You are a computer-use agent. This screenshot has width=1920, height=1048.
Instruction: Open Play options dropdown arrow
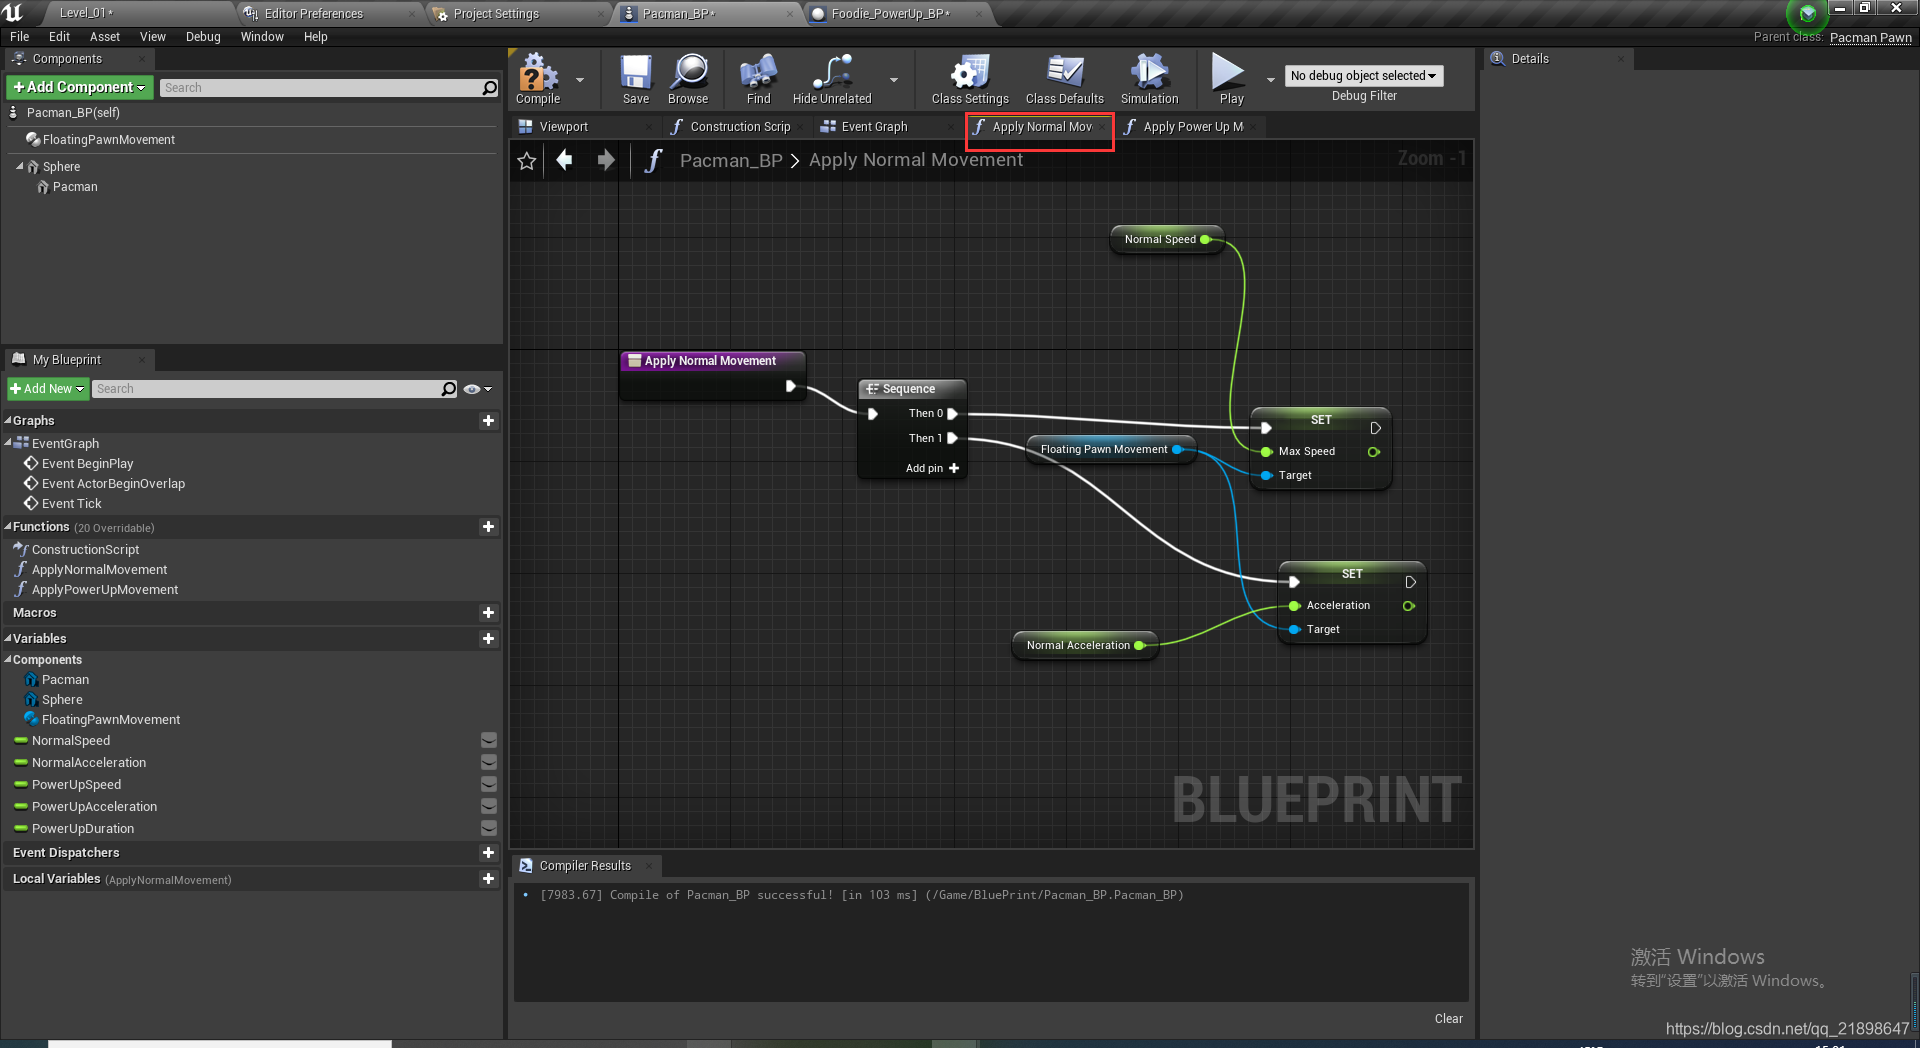(1271, 80)
